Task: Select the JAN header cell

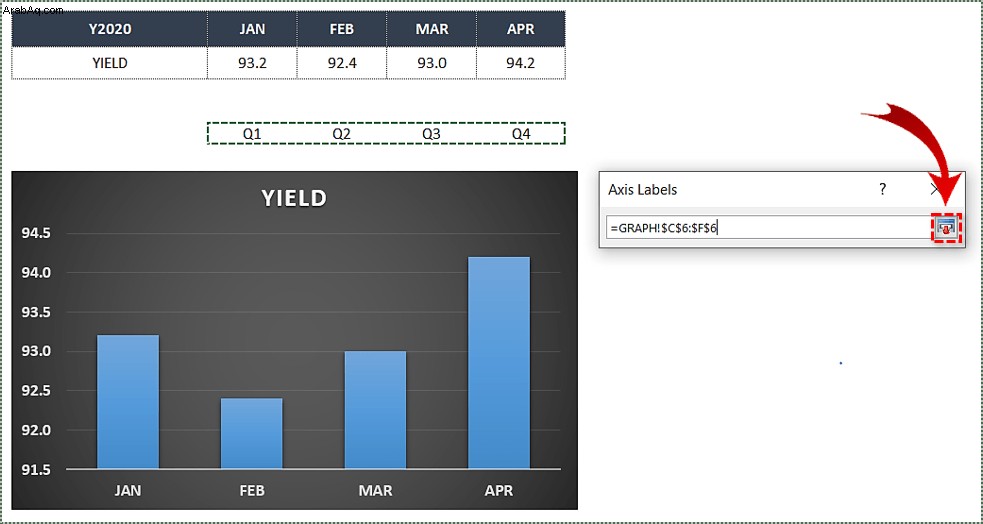Action: click(252, 29)
